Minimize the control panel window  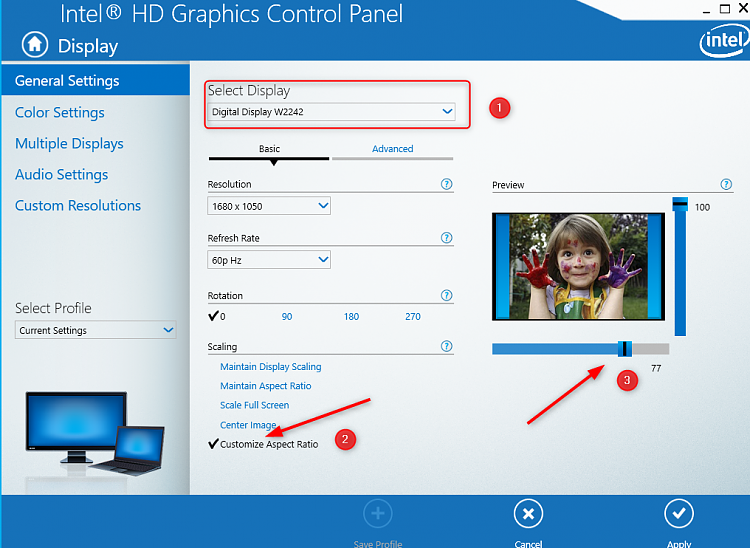tap(706, 11)
